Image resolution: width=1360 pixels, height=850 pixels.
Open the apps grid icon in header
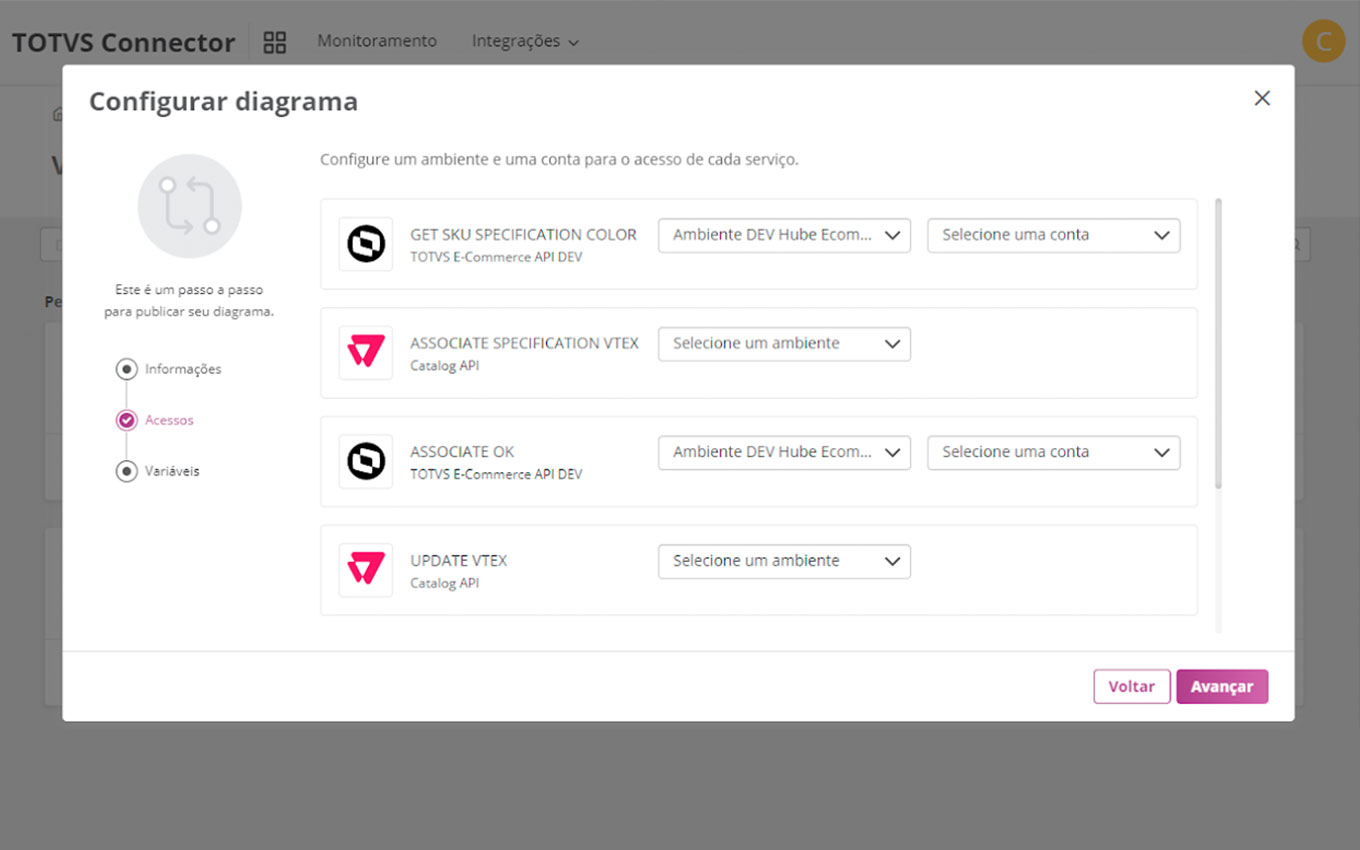pos(274,42)
